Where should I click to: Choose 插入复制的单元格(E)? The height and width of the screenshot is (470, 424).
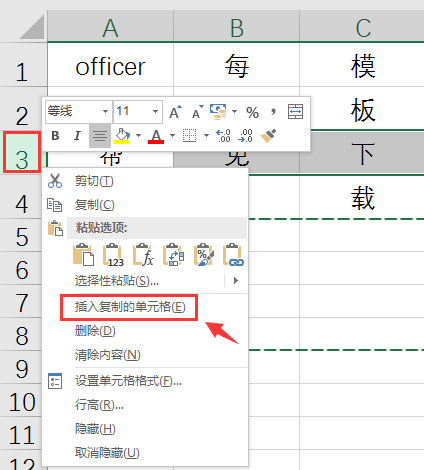[x=130, y=307]
